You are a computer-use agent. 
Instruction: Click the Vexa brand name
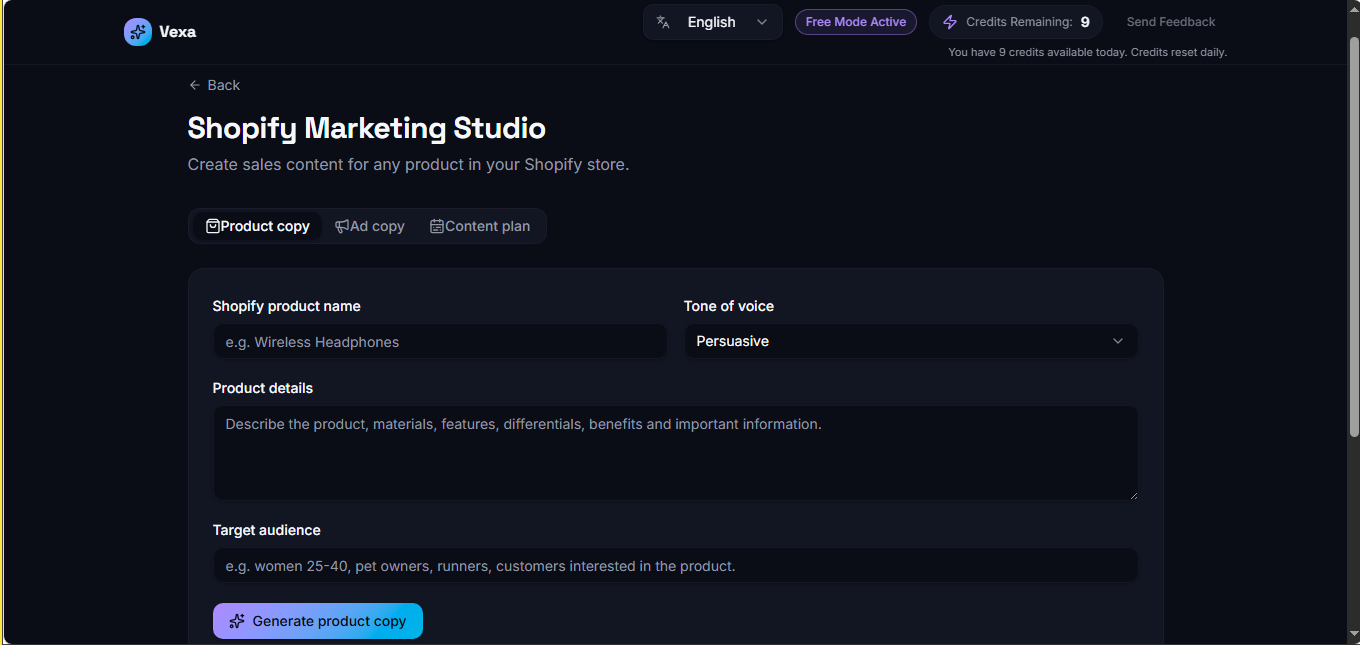(178, 32)
